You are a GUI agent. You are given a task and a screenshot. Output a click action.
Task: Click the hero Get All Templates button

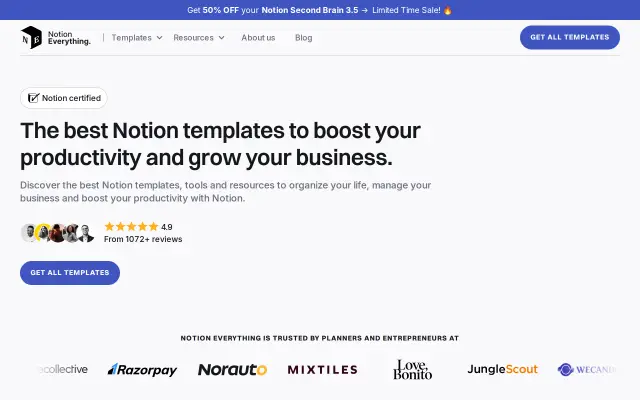tap(70, 273)
